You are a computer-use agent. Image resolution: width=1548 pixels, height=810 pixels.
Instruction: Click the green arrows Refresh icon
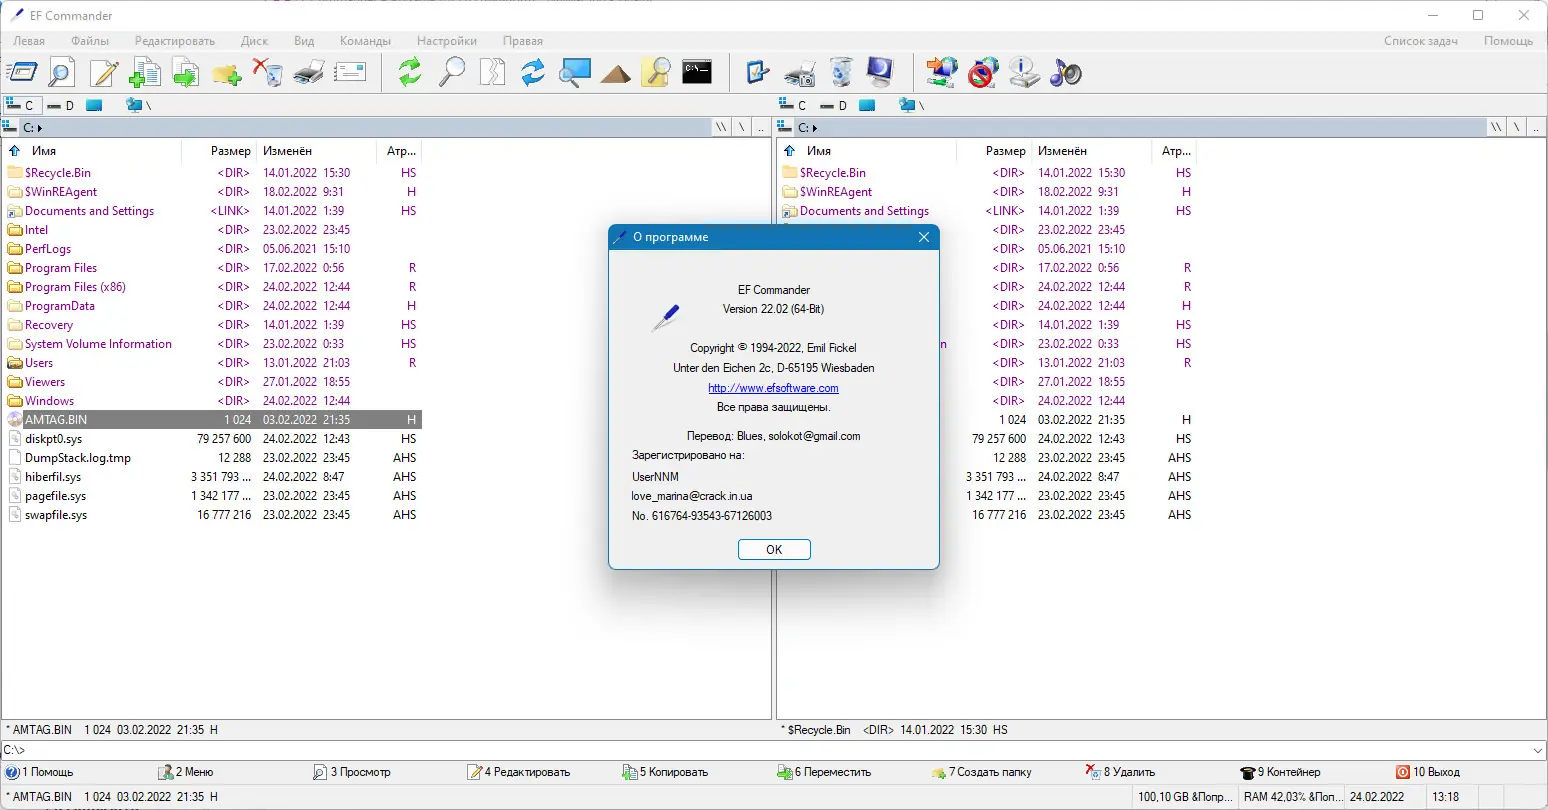click(x=410, y=72)
